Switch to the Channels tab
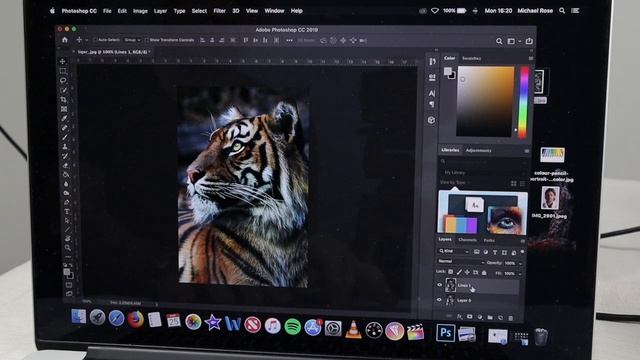 tap(467, 240)
